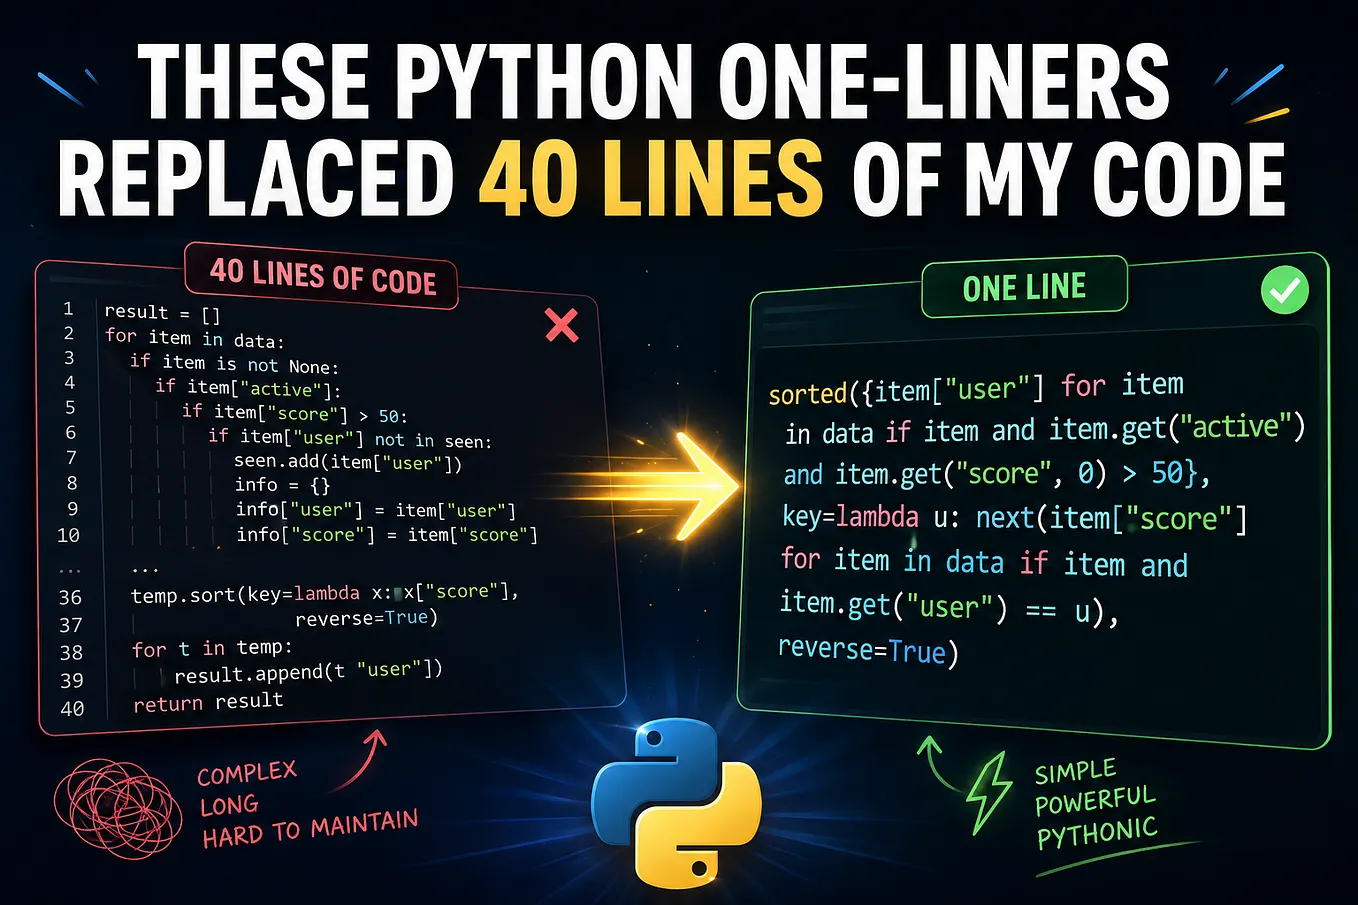Click the red tangled scribble icon

[x=117, y=809]
